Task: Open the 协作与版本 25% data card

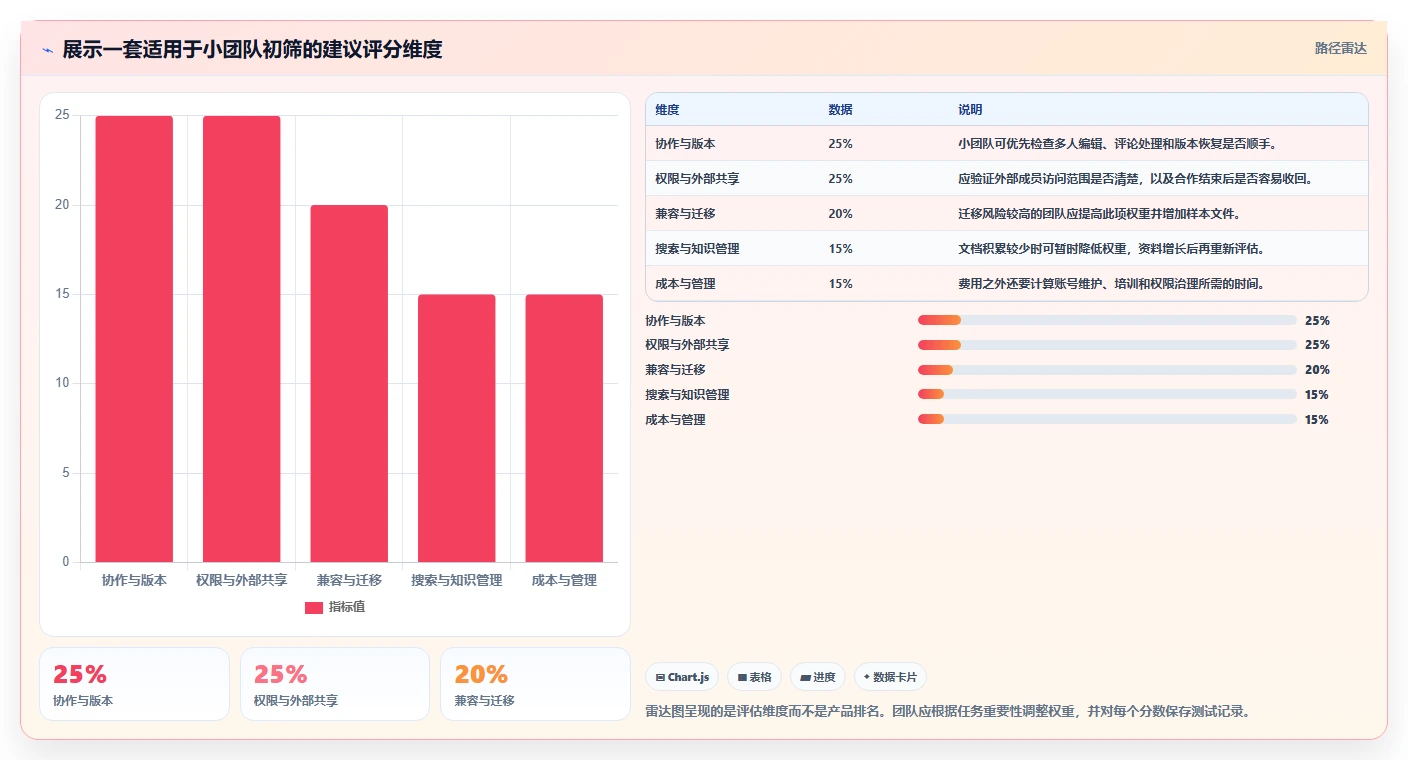Action: [x=134, y=684]
